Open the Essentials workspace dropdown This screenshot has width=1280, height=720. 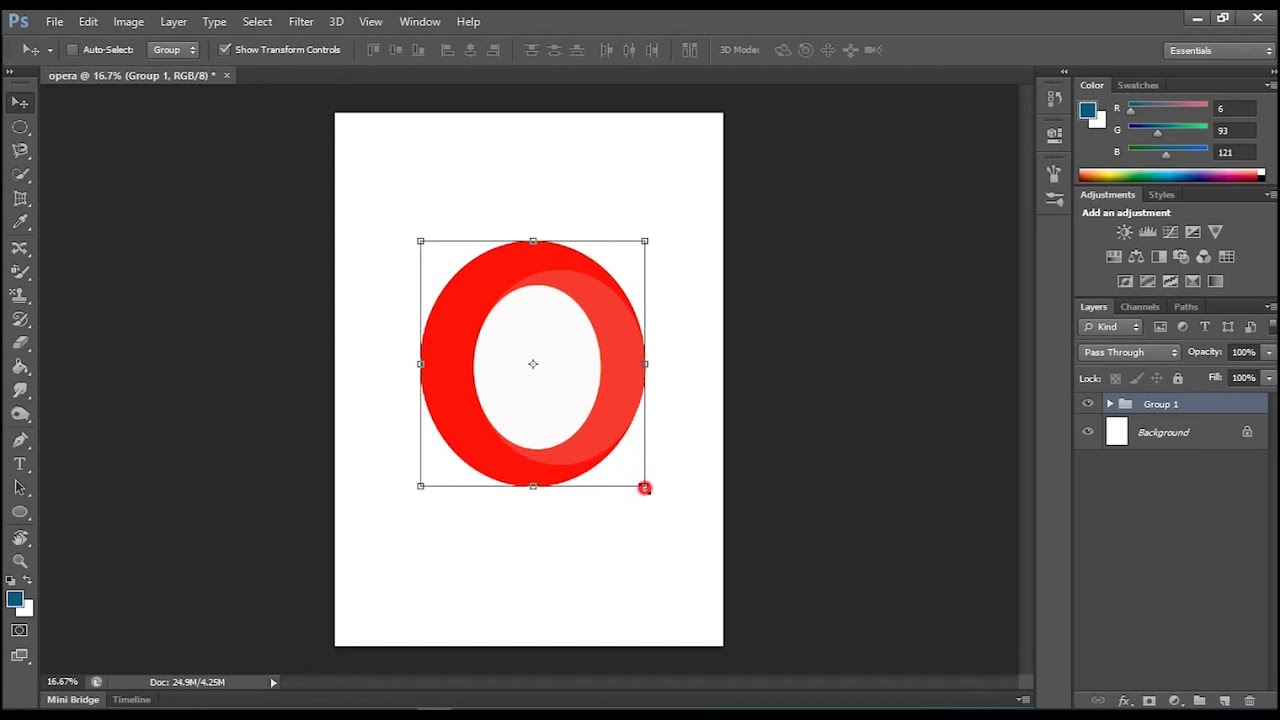(x=1220, y=50)
